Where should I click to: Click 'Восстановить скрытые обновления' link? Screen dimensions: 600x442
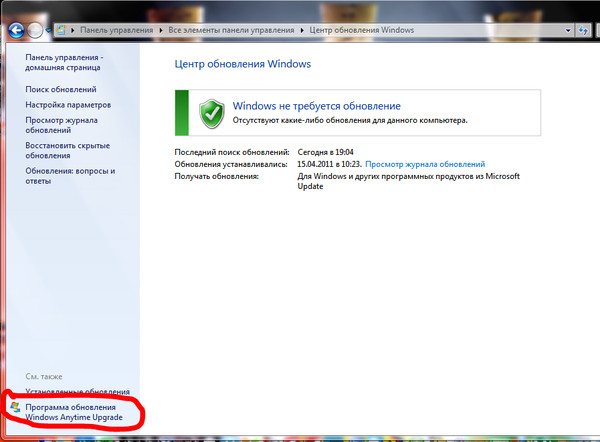[68, 150]
